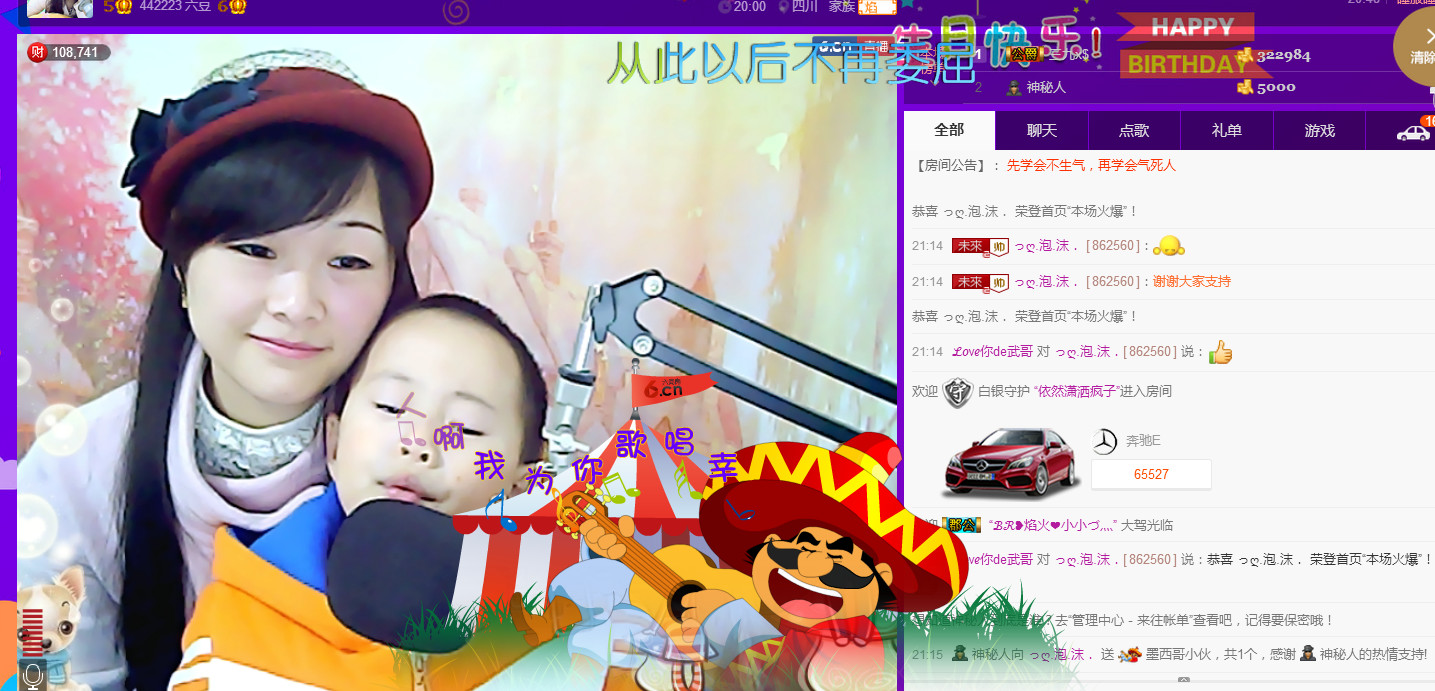
Task: Open the 礼单 gift list tab
Action: coord(1226,131)
